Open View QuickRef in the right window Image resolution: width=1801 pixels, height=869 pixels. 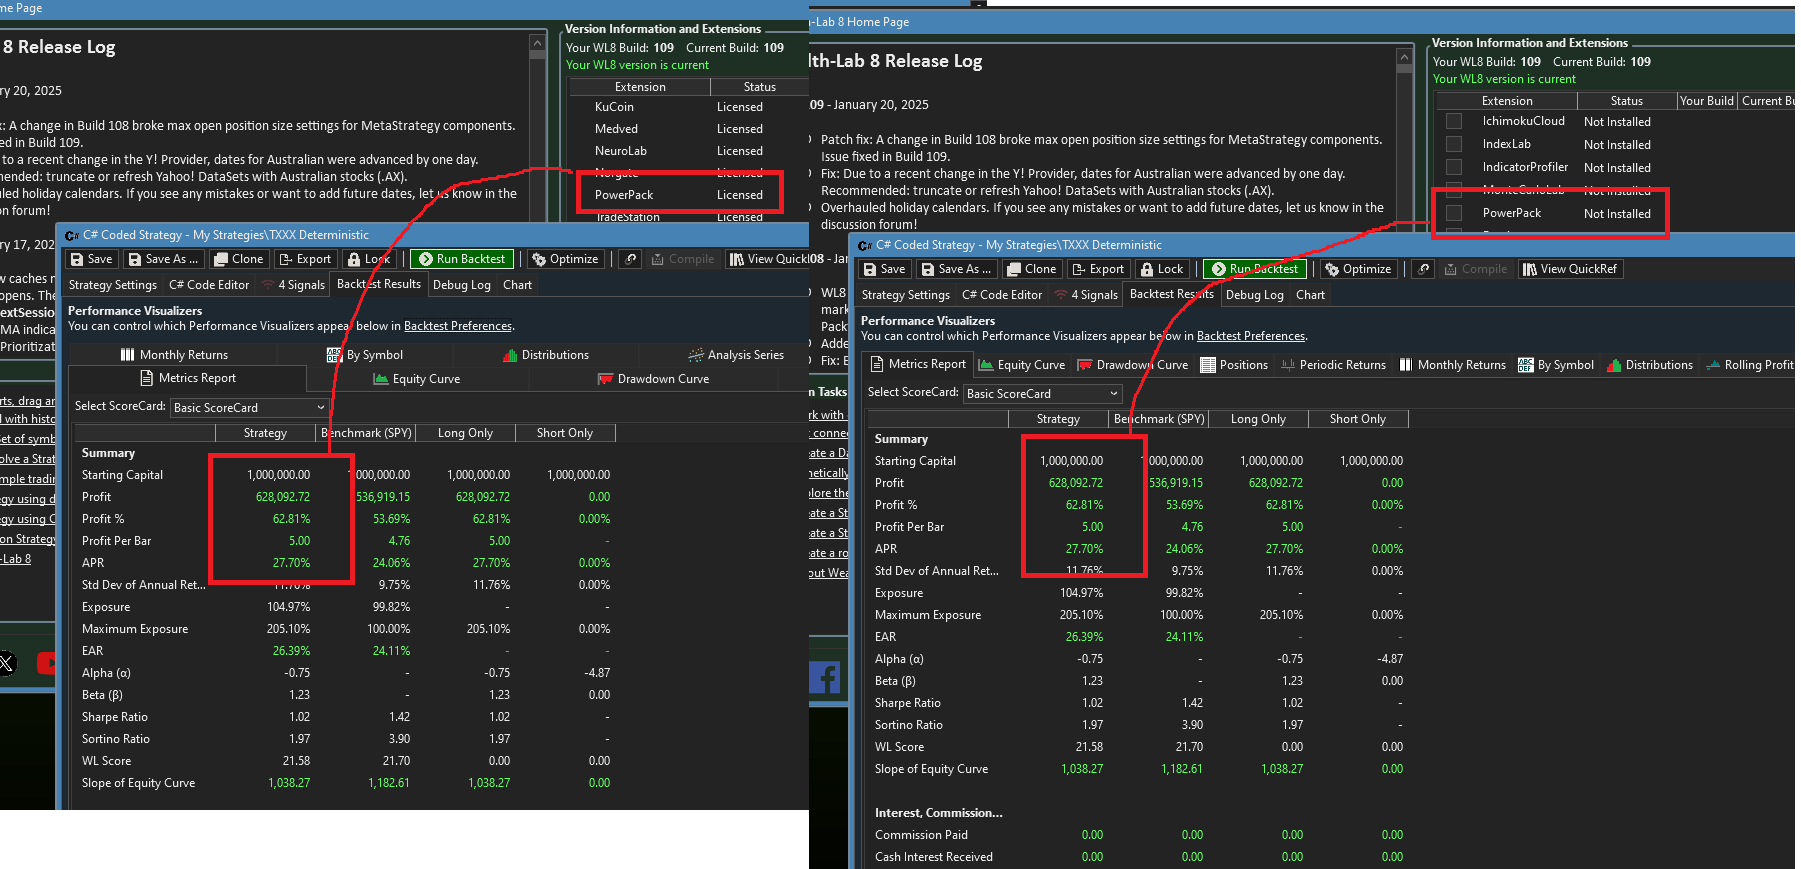(1569, 269)
